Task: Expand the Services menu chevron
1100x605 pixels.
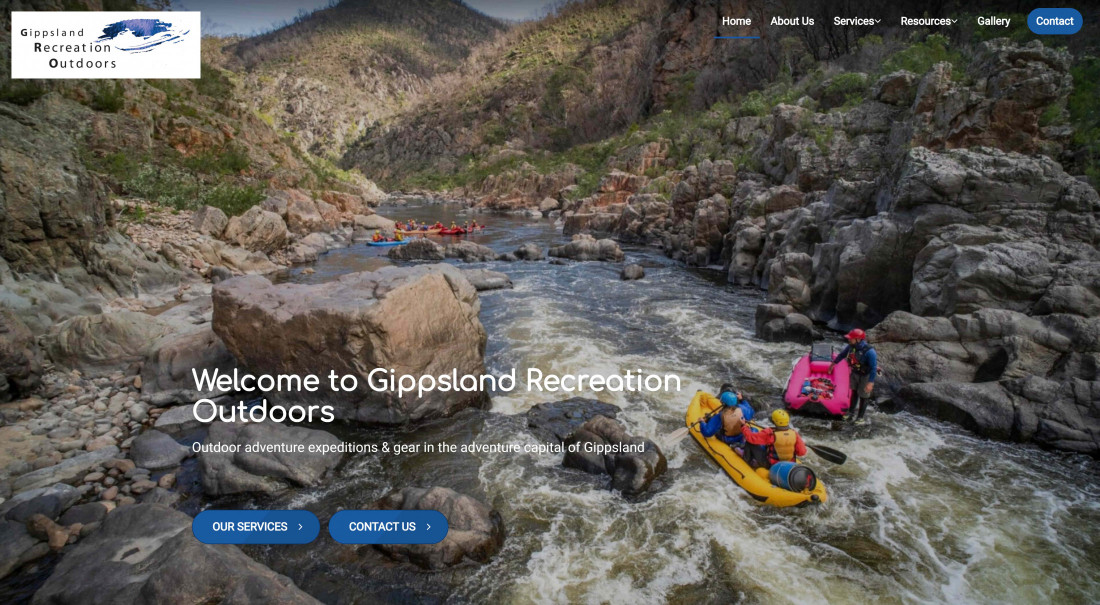Action: click(878, 22)
